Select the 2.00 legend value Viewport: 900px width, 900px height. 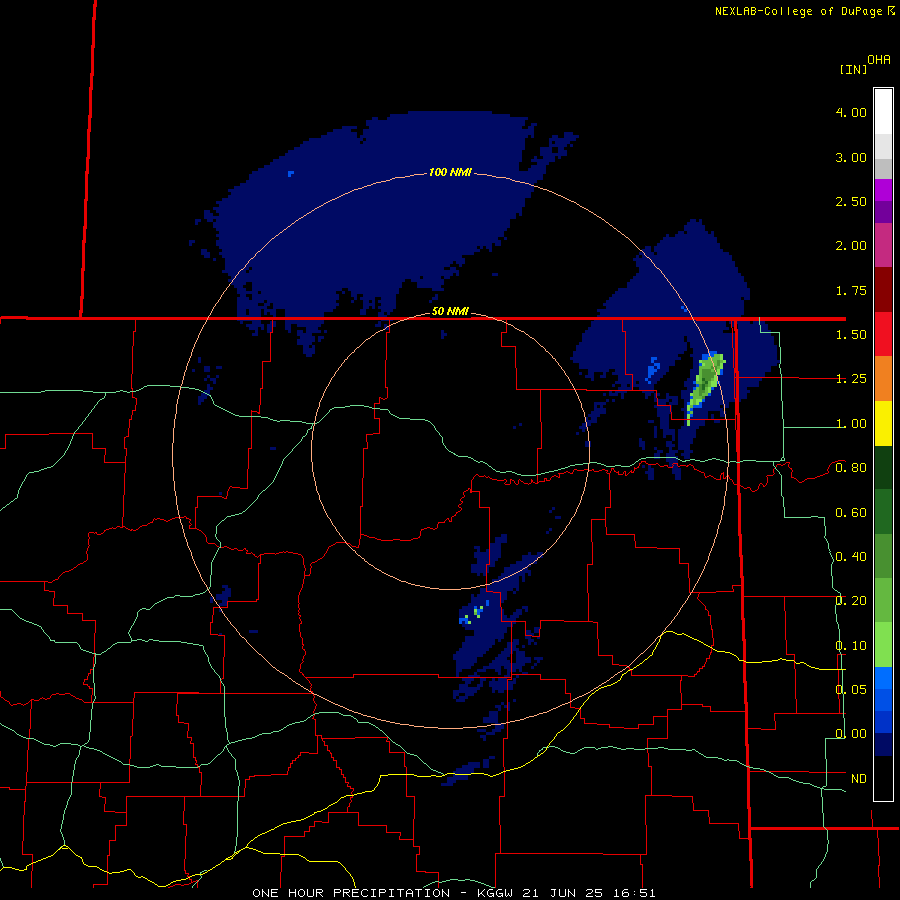pos(851,246)
